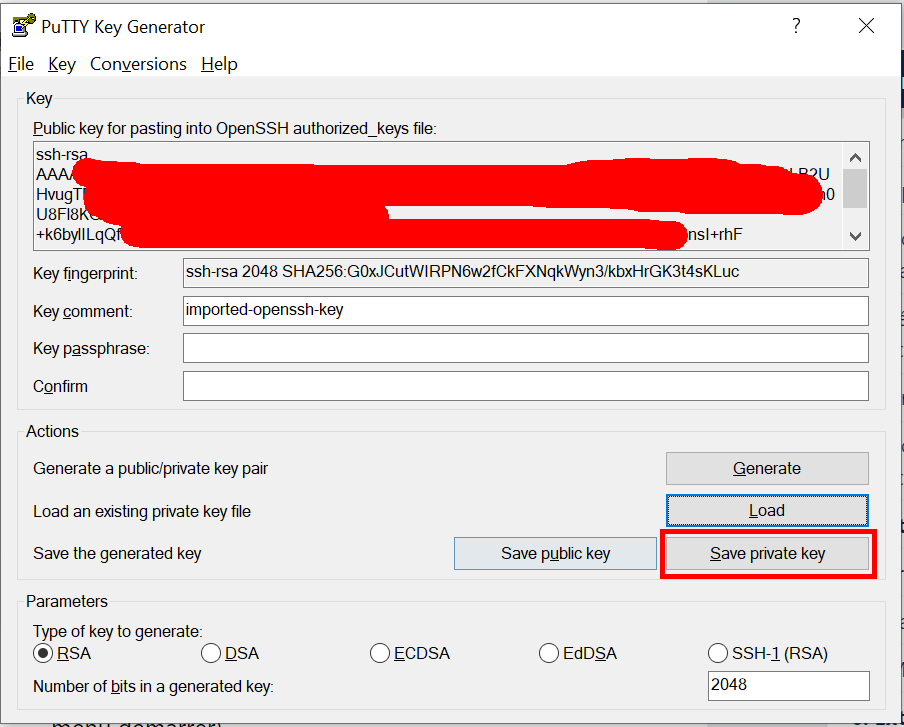This screenshot has width=904, height=727.
Task: Select the DSA key type
Action: click(x=230, y=653)
